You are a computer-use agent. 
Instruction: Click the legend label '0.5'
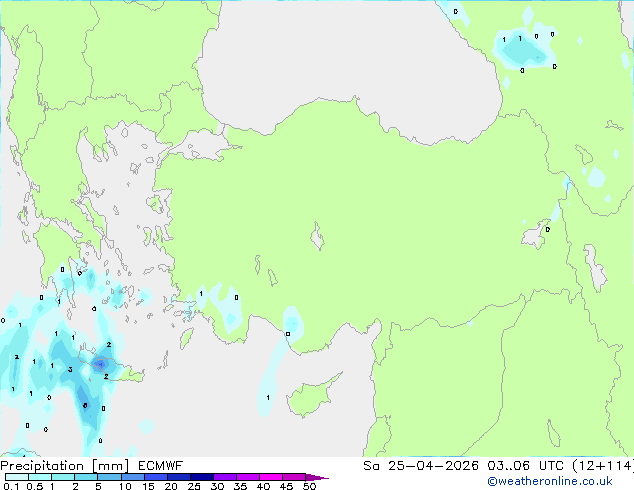(x=34, y=486)
